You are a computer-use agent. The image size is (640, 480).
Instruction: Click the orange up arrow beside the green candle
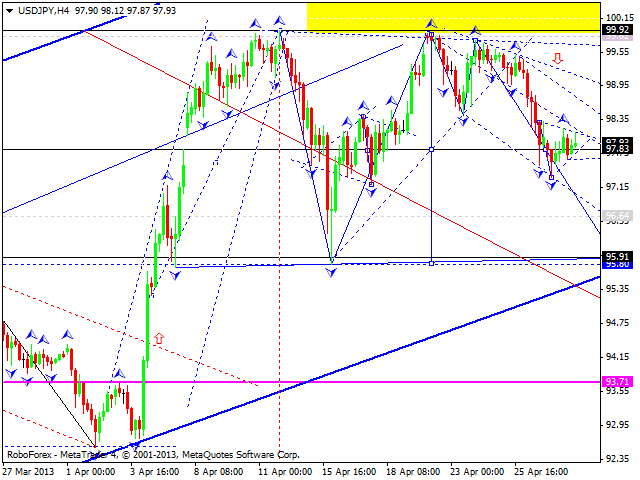[x=157, y=340]
